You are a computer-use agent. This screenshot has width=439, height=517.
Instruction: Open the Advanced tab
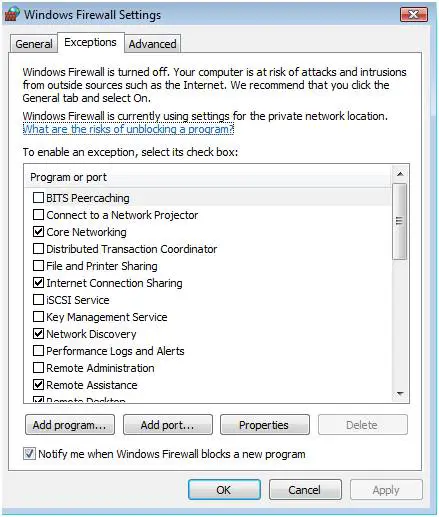(x=153, y=44)
